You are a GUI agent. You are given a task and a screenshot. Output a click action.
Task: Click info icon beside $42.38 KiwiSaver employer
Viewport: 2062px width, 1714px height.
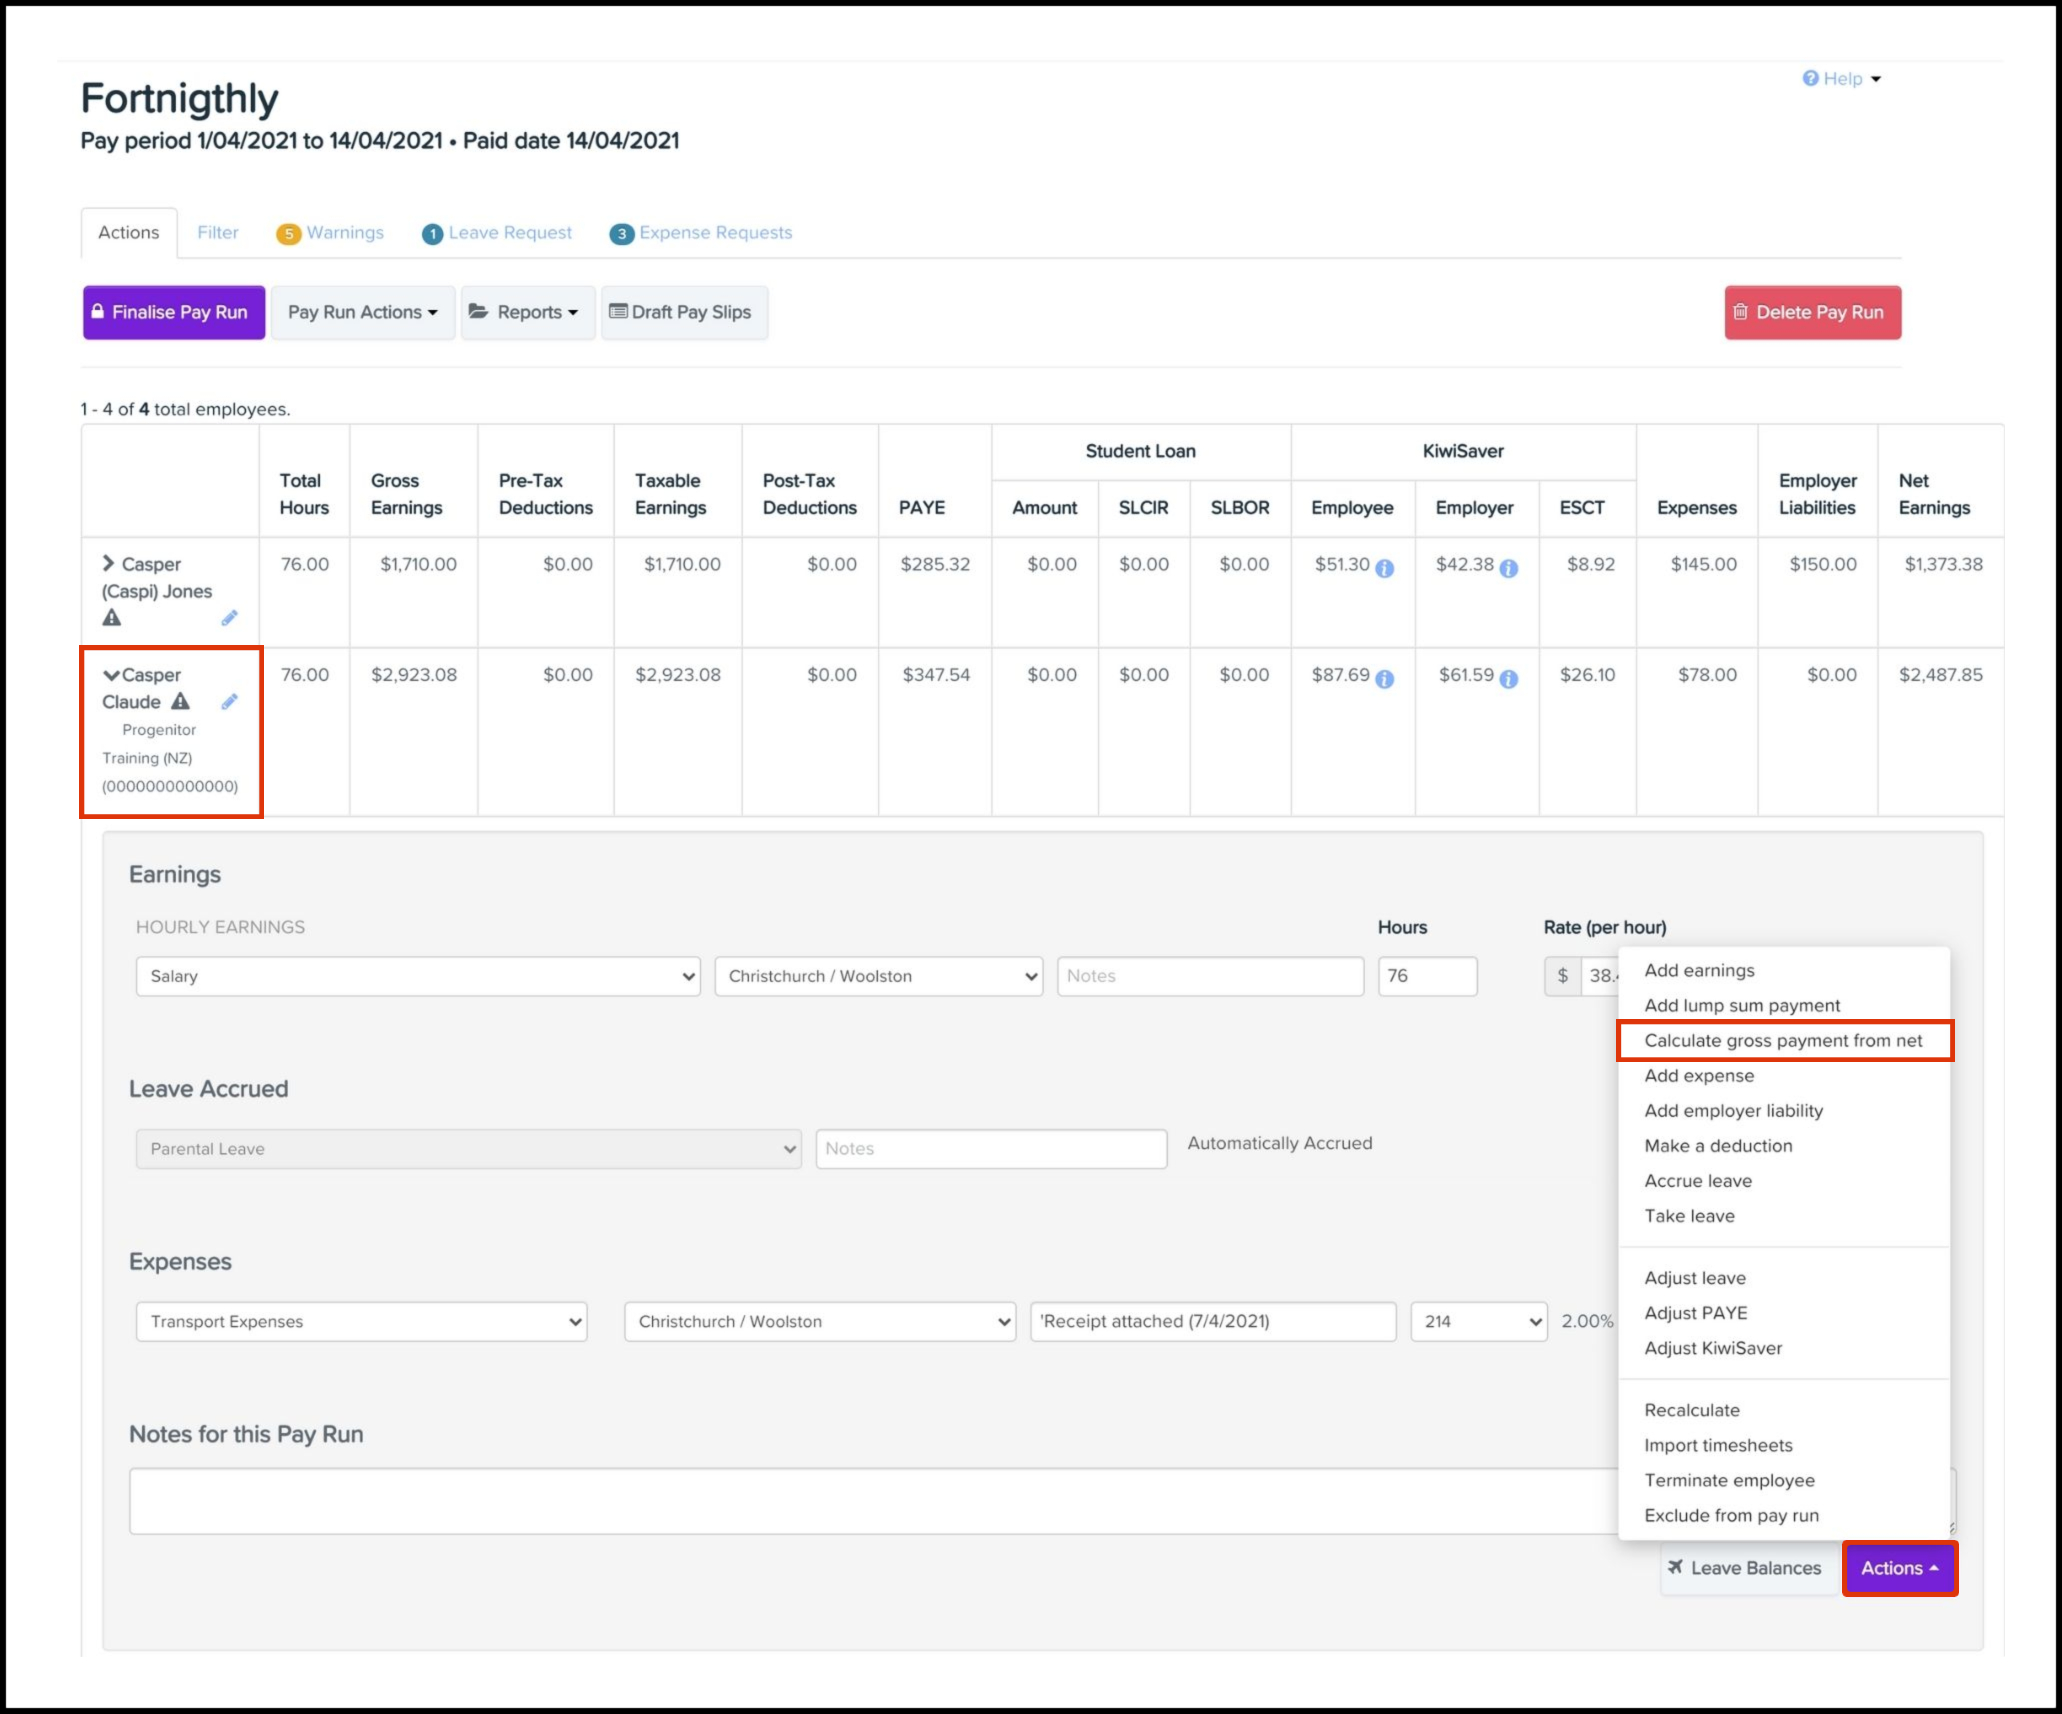(1508, 568)
